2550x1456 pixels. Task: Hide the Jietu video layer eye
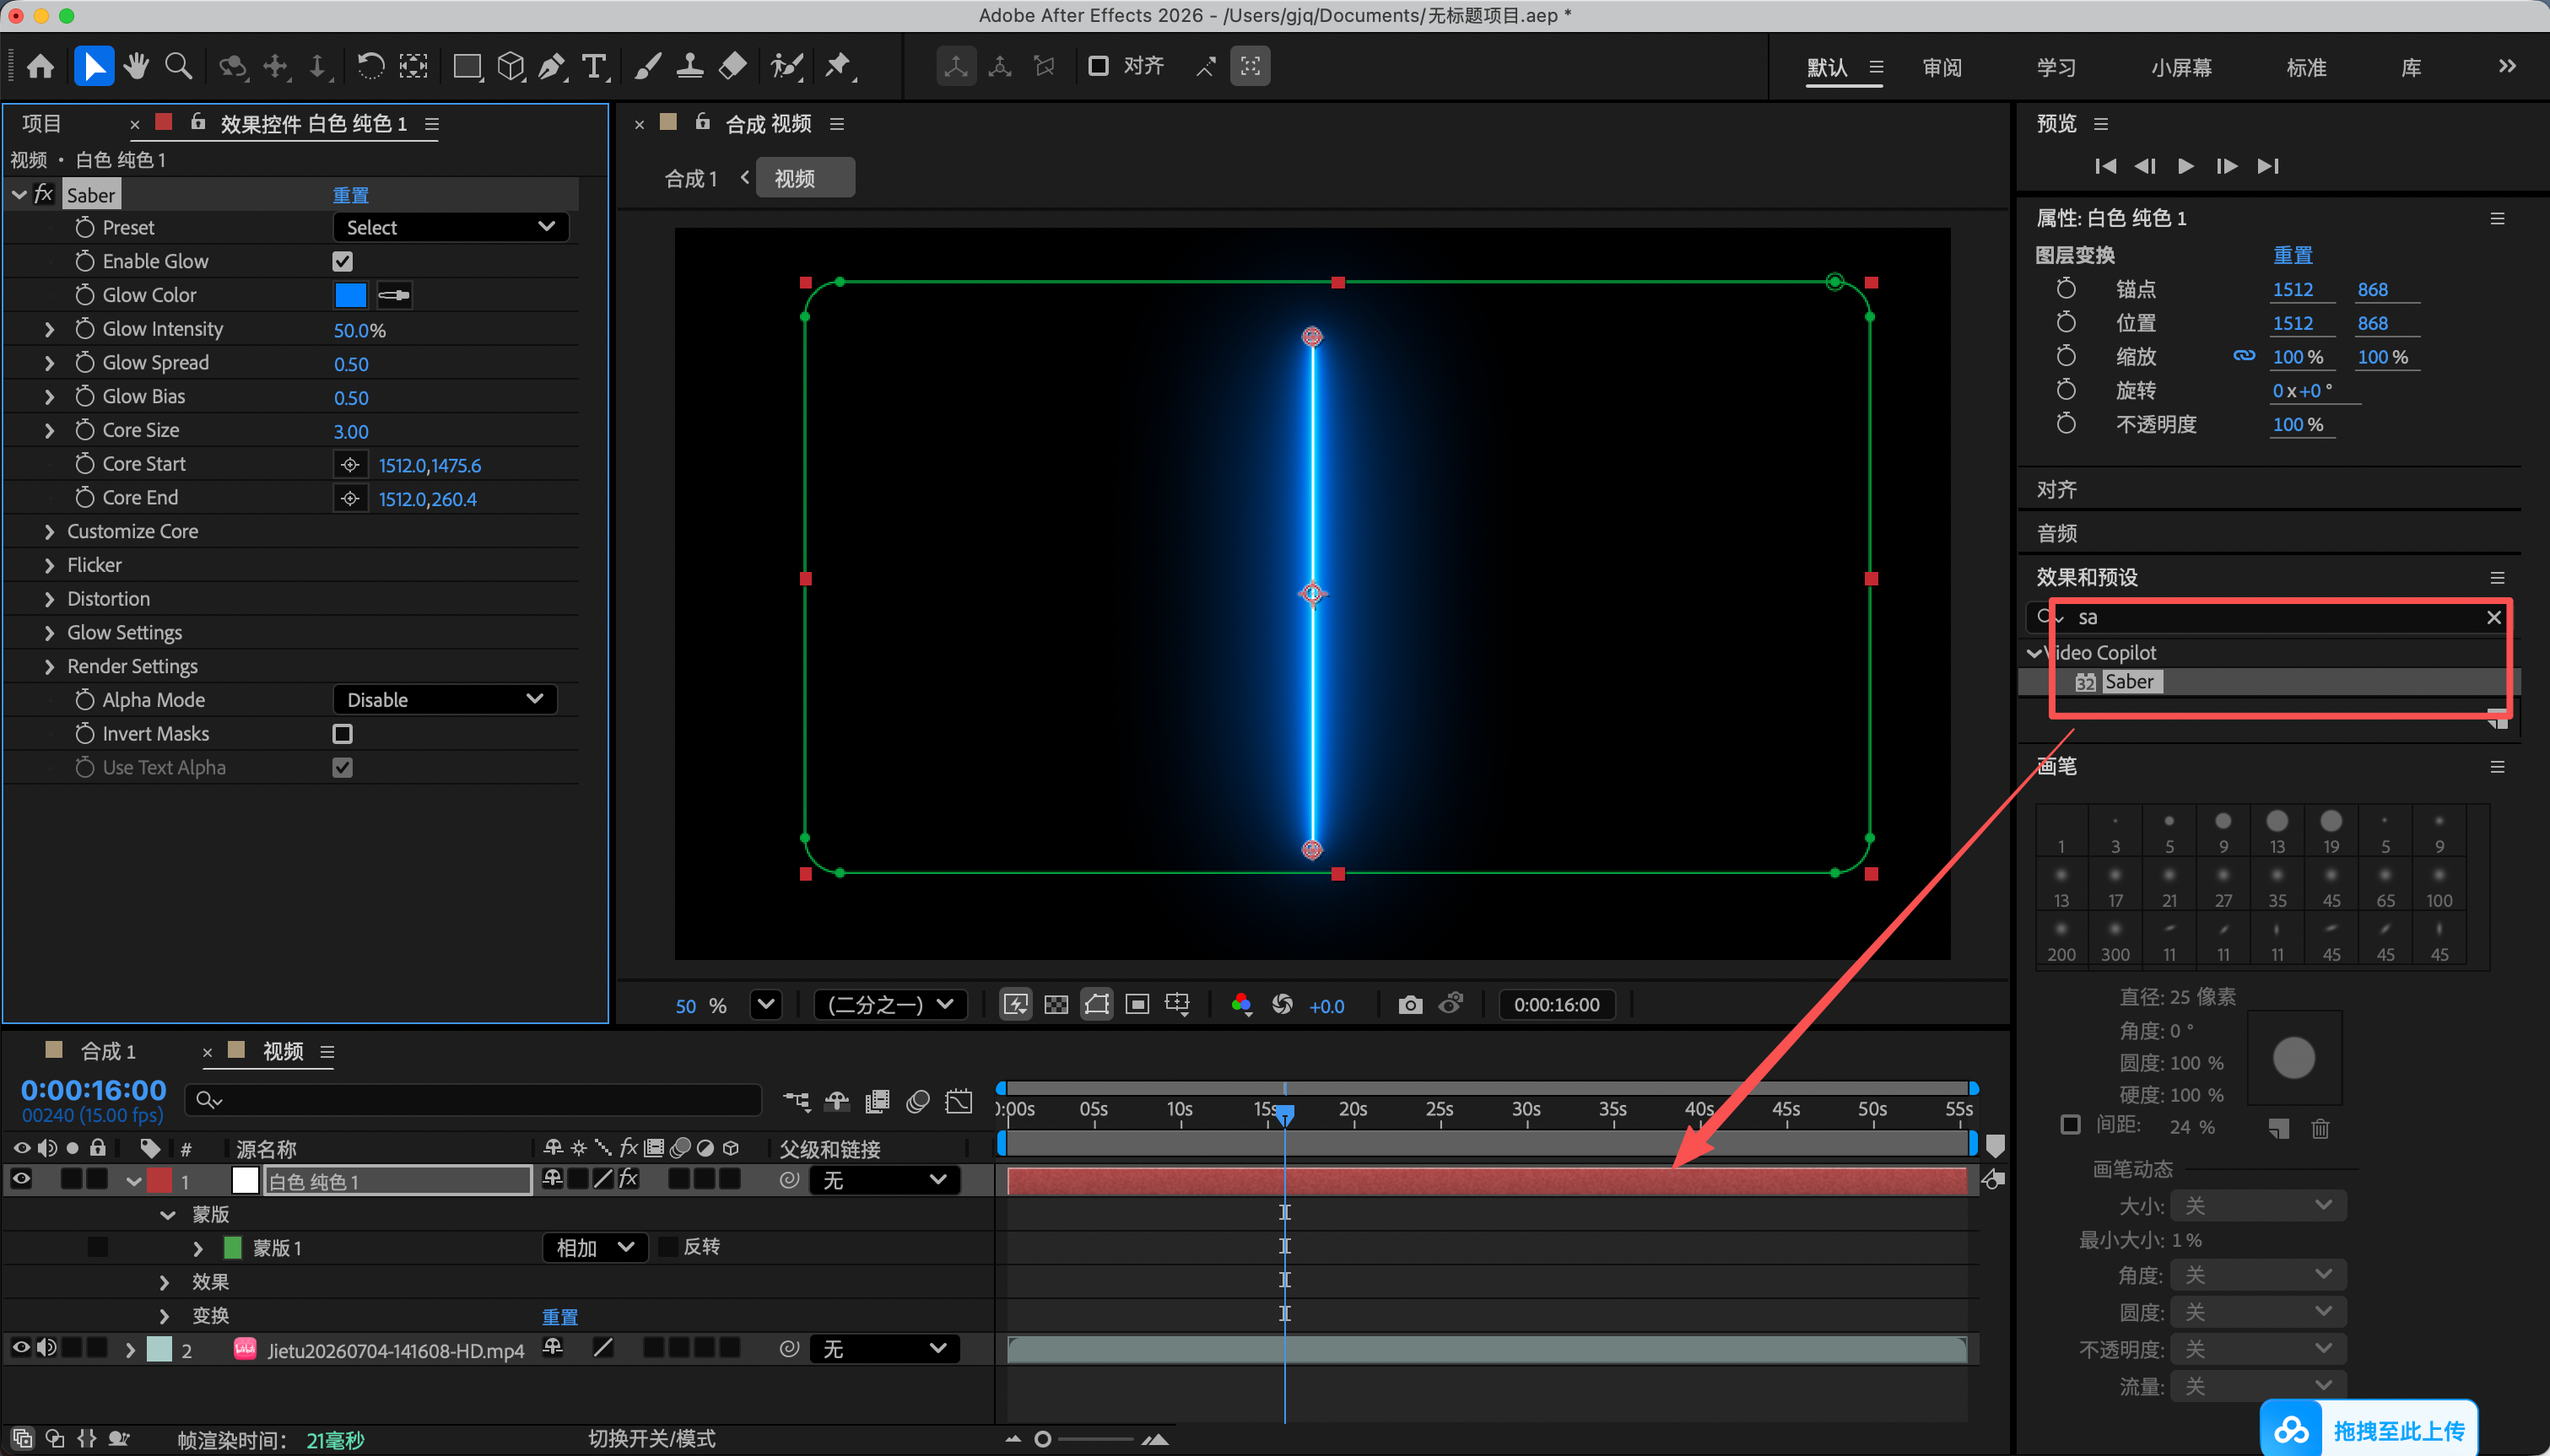(21, 1349)
